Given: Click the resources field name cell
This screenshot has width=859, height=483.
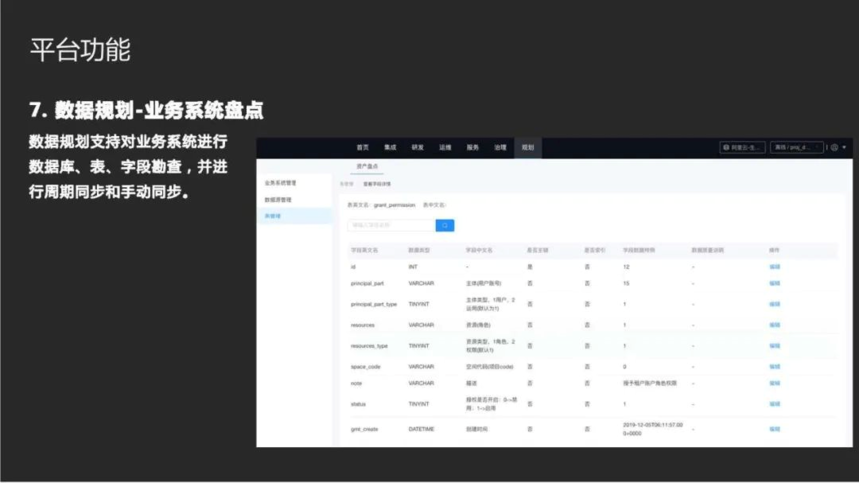Looking at the screenshot, I should pyautogui.click(x=363, y=325).
